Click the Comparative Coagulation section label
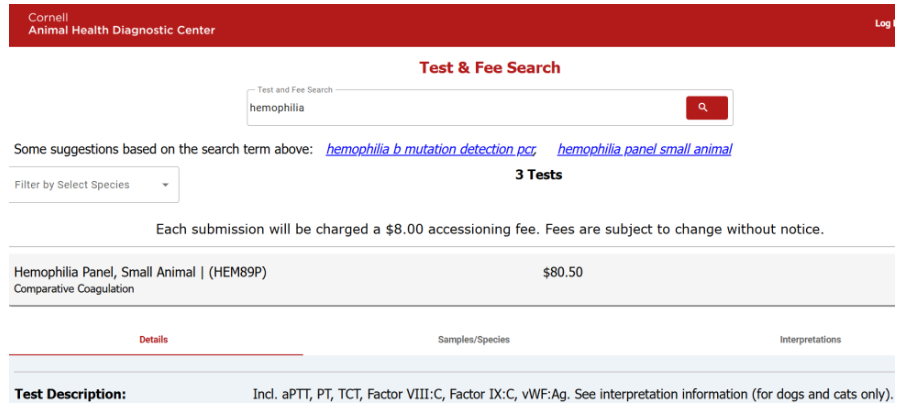Viewport: 904px width, 410px height. (x=73, y=289)
